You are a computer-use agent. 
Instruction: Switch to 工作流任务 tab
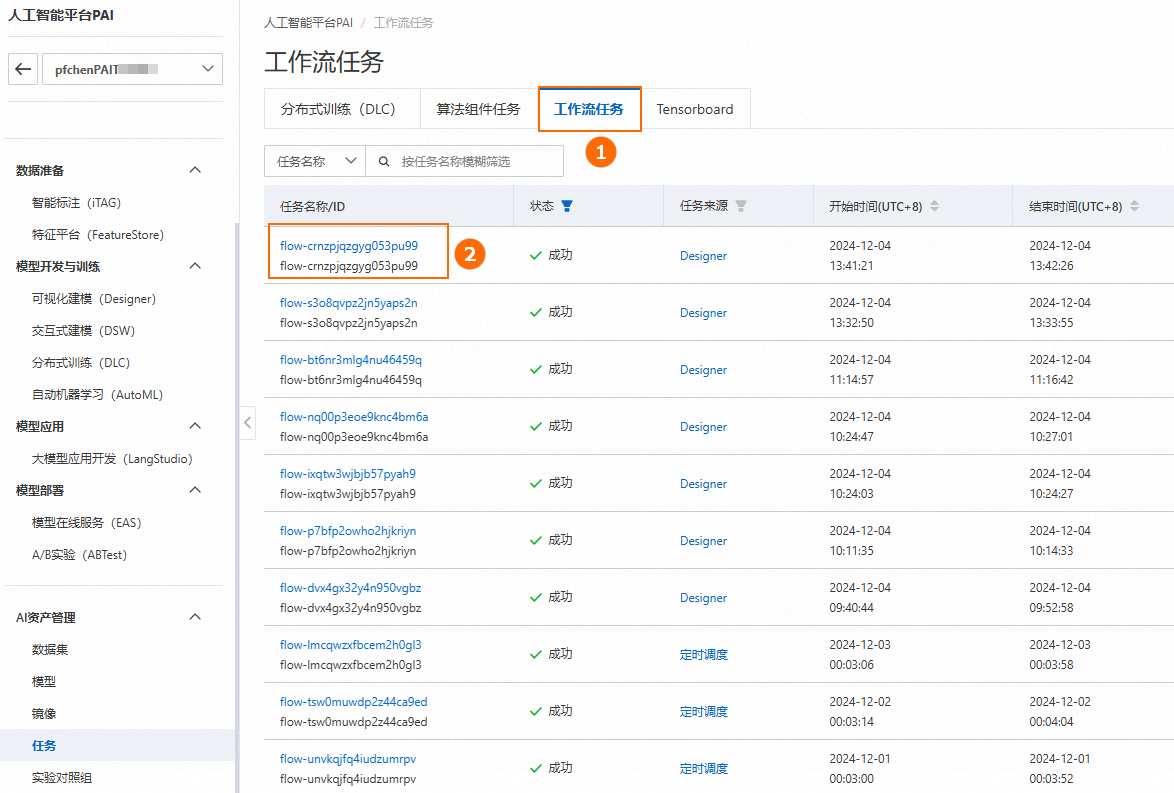tap(588, 109)
